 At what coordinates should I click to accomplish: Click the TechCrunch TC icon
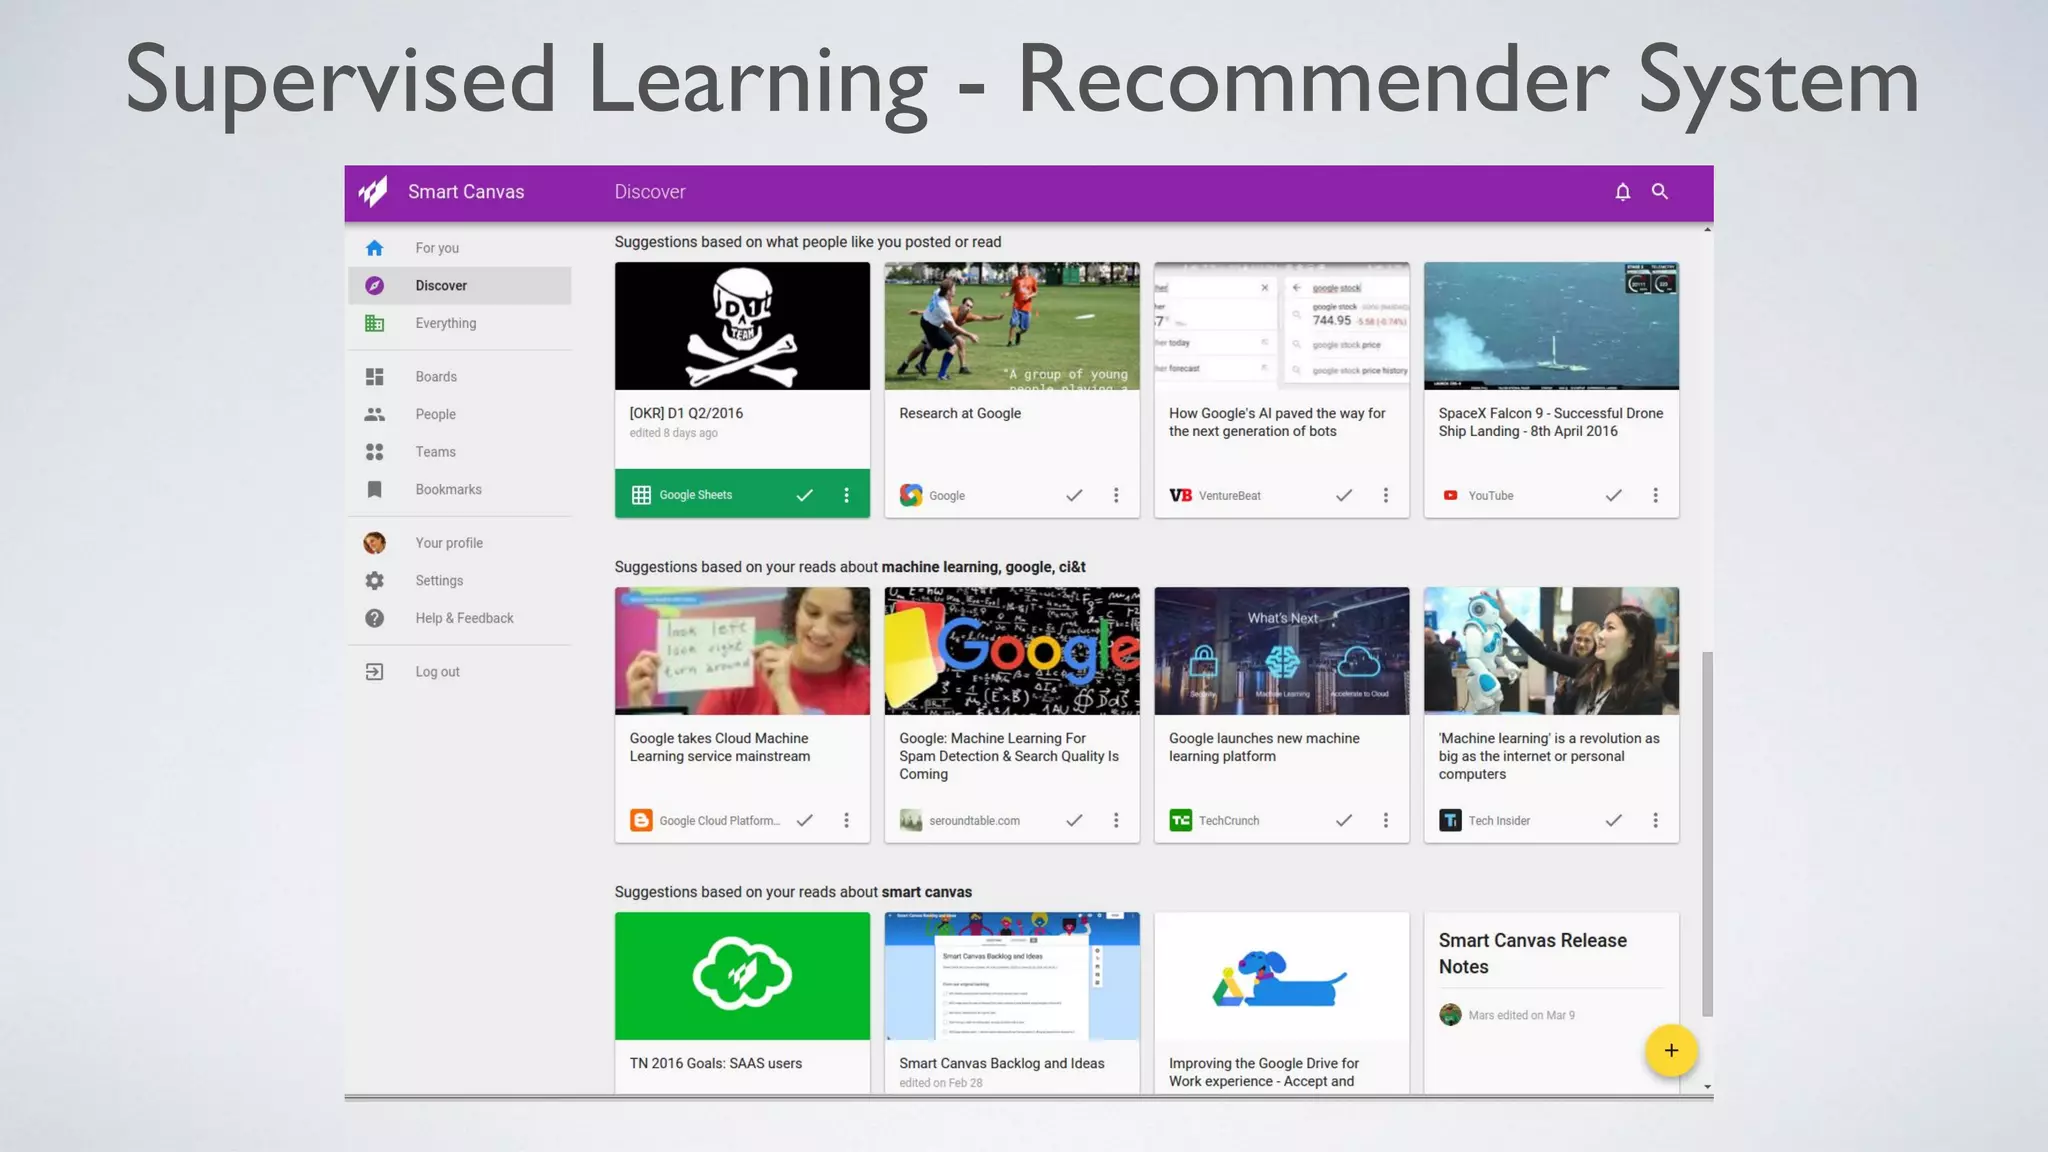click(1180, 820)
